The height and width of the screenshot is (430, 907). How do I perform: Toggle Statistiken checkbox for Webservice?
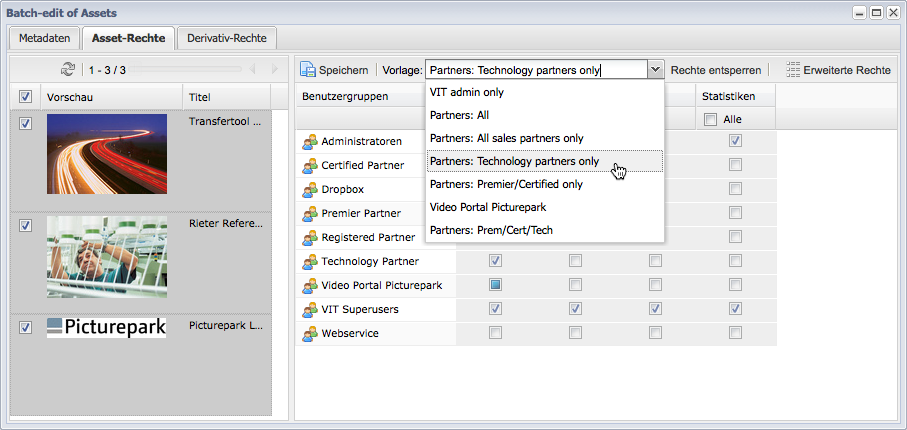coord(735,333)
